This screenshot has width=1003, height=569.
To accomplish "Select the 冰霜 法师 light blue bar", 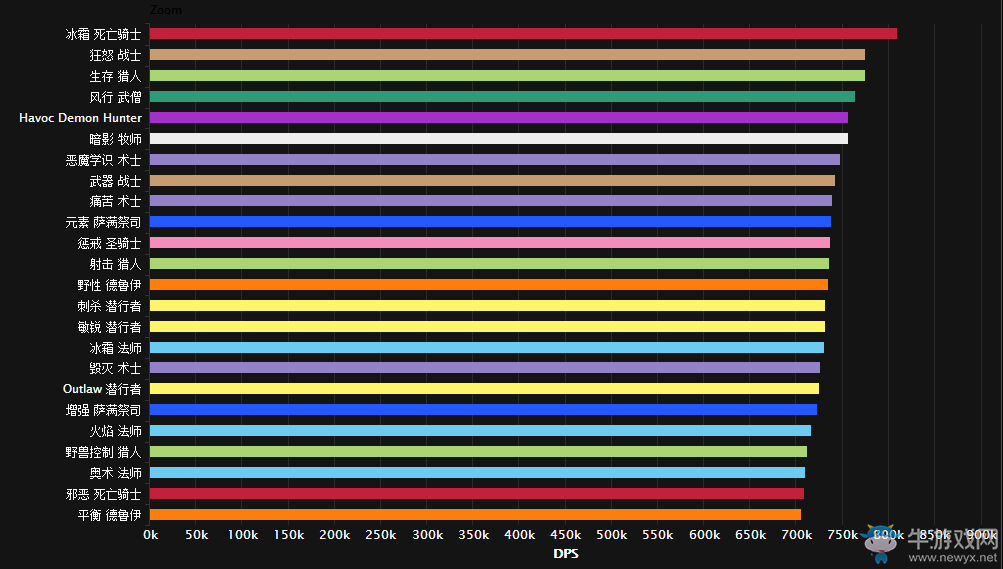I will [x=487, y=348].
